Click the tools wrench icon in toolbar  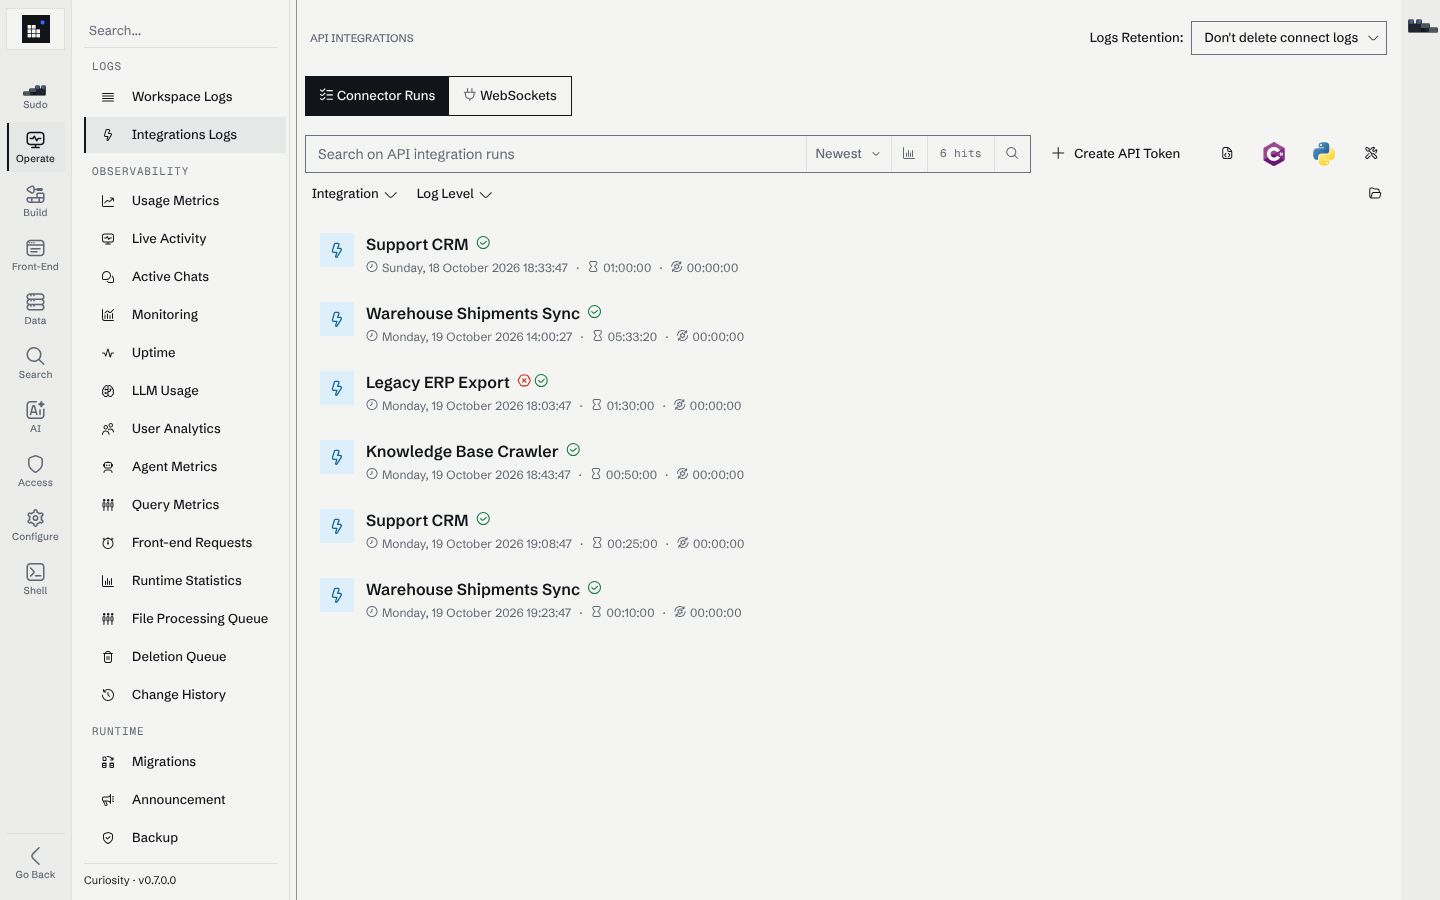1371,153
